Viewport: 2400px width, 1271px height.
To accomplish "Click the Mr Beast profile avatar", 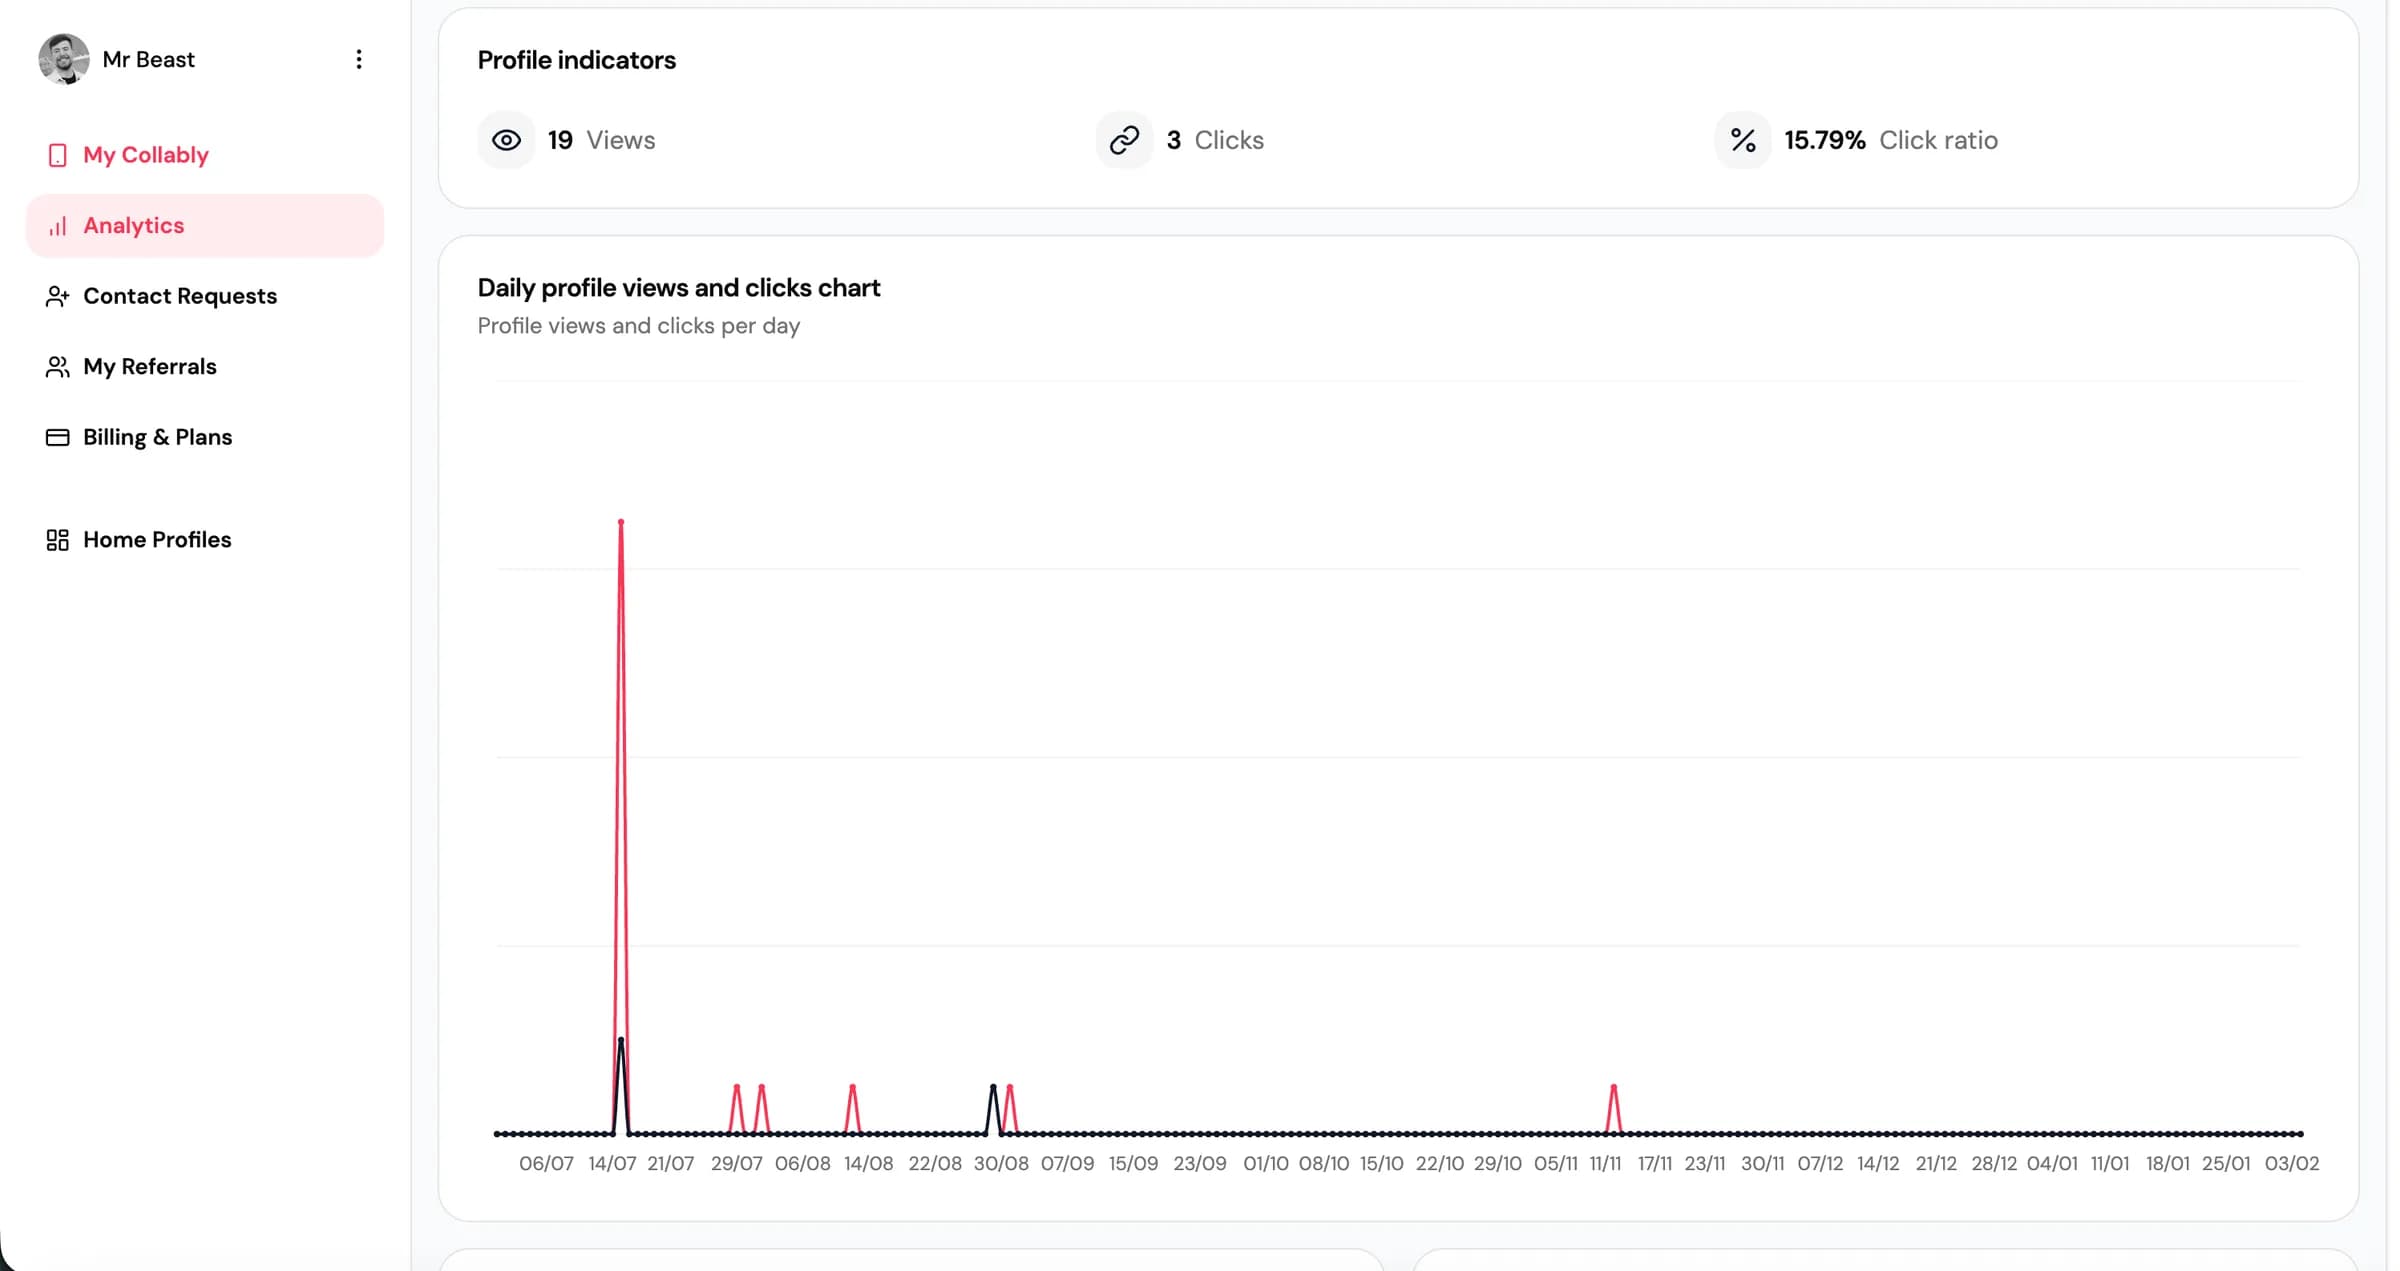I will tap(63, 59).
